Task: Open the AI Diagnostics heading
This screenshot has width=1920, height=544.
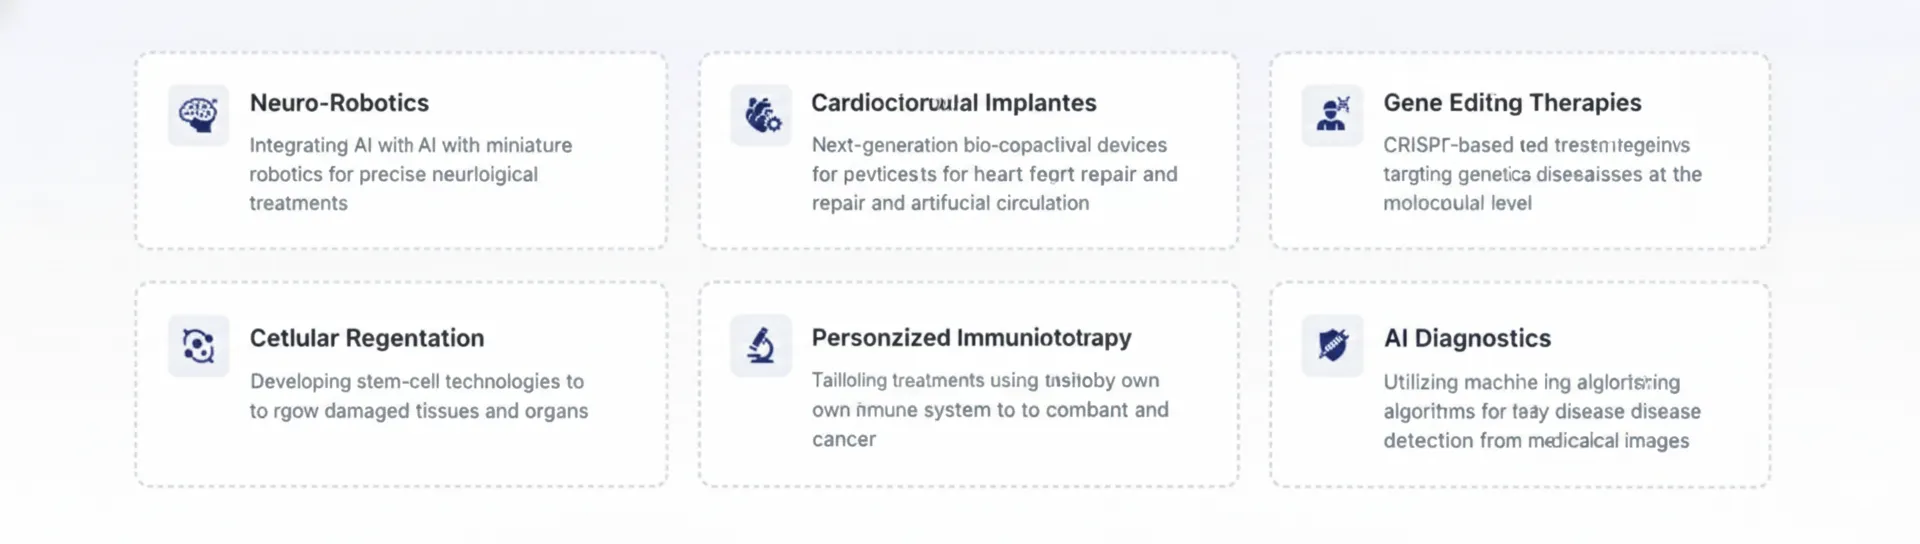Action: [1467, 338]
